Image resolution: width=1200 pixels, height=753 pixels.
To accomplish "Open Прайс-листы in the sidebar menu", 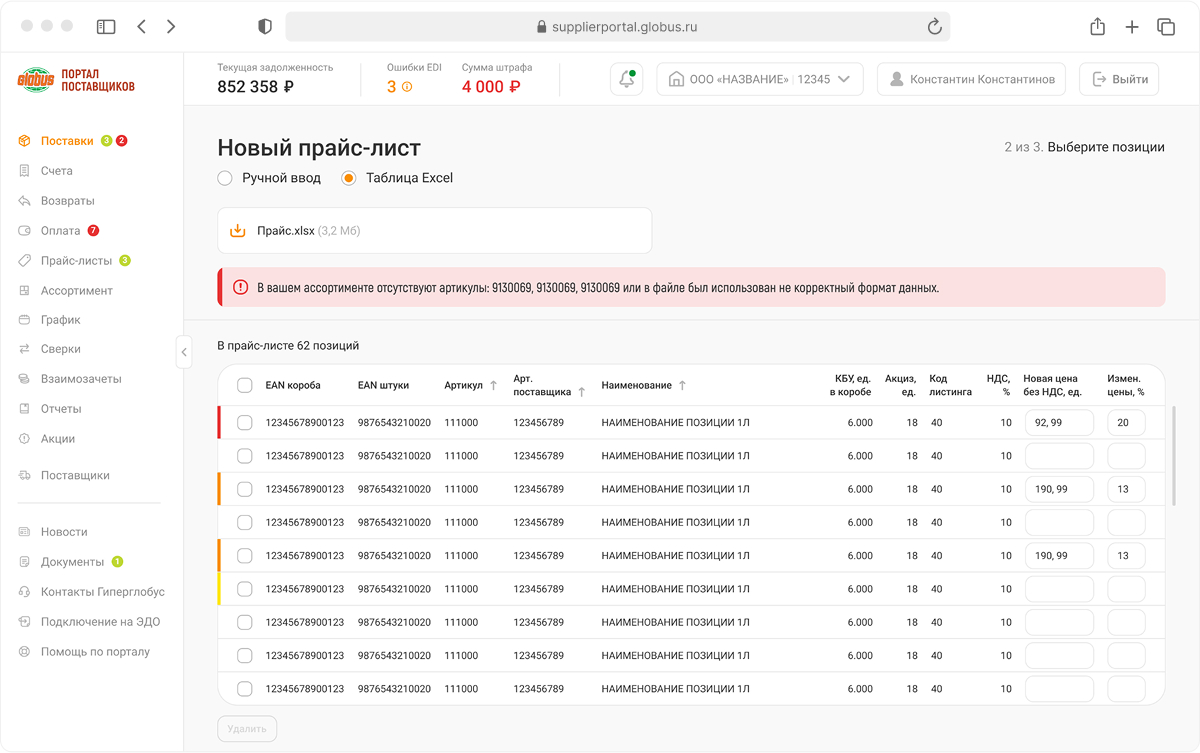I will click(75, 261).
